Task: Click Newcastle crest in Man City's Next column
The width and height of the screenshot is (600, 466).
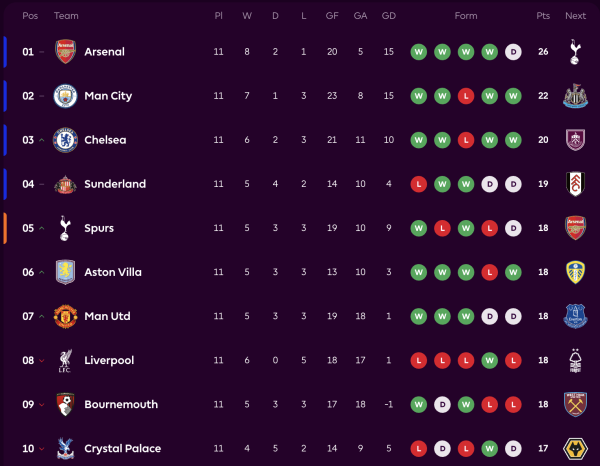Action: point(575,96)
